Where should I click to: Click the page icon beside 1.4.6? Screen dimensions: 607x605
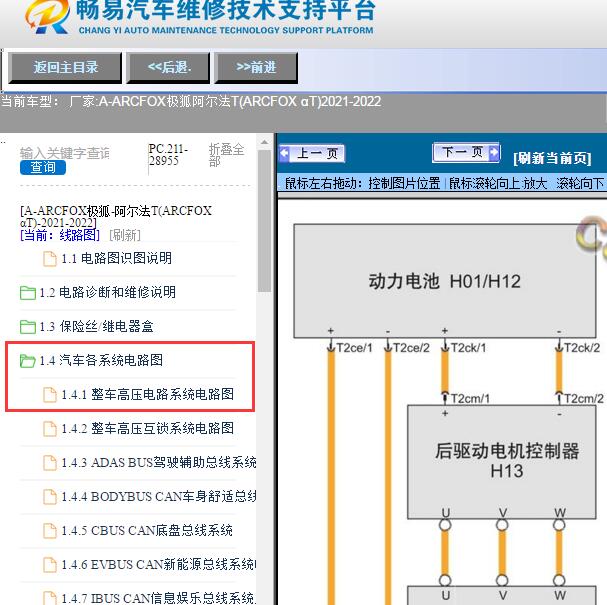50,565
